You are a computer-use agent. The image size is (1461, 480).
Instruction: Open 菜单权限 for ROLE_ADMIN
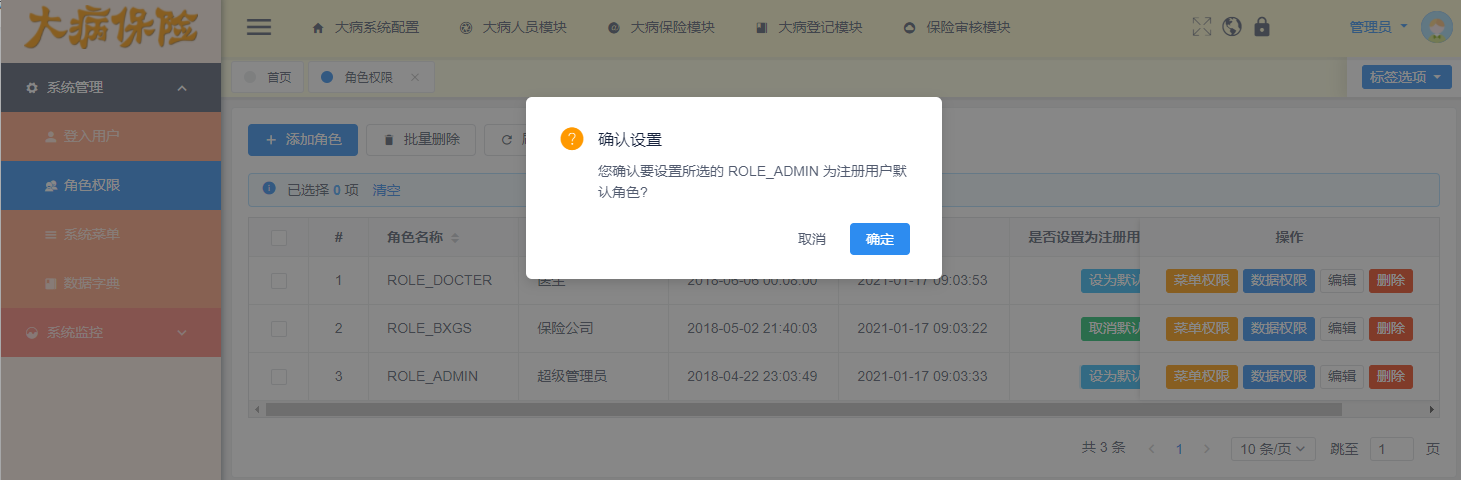tap(1202, 376)
